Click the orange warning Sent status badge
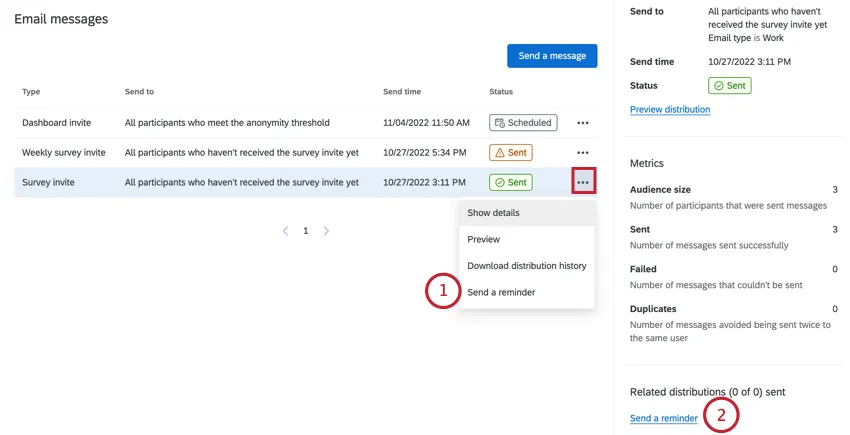The height and width of the screenshot is (435, 850). (x=510, y=153)
